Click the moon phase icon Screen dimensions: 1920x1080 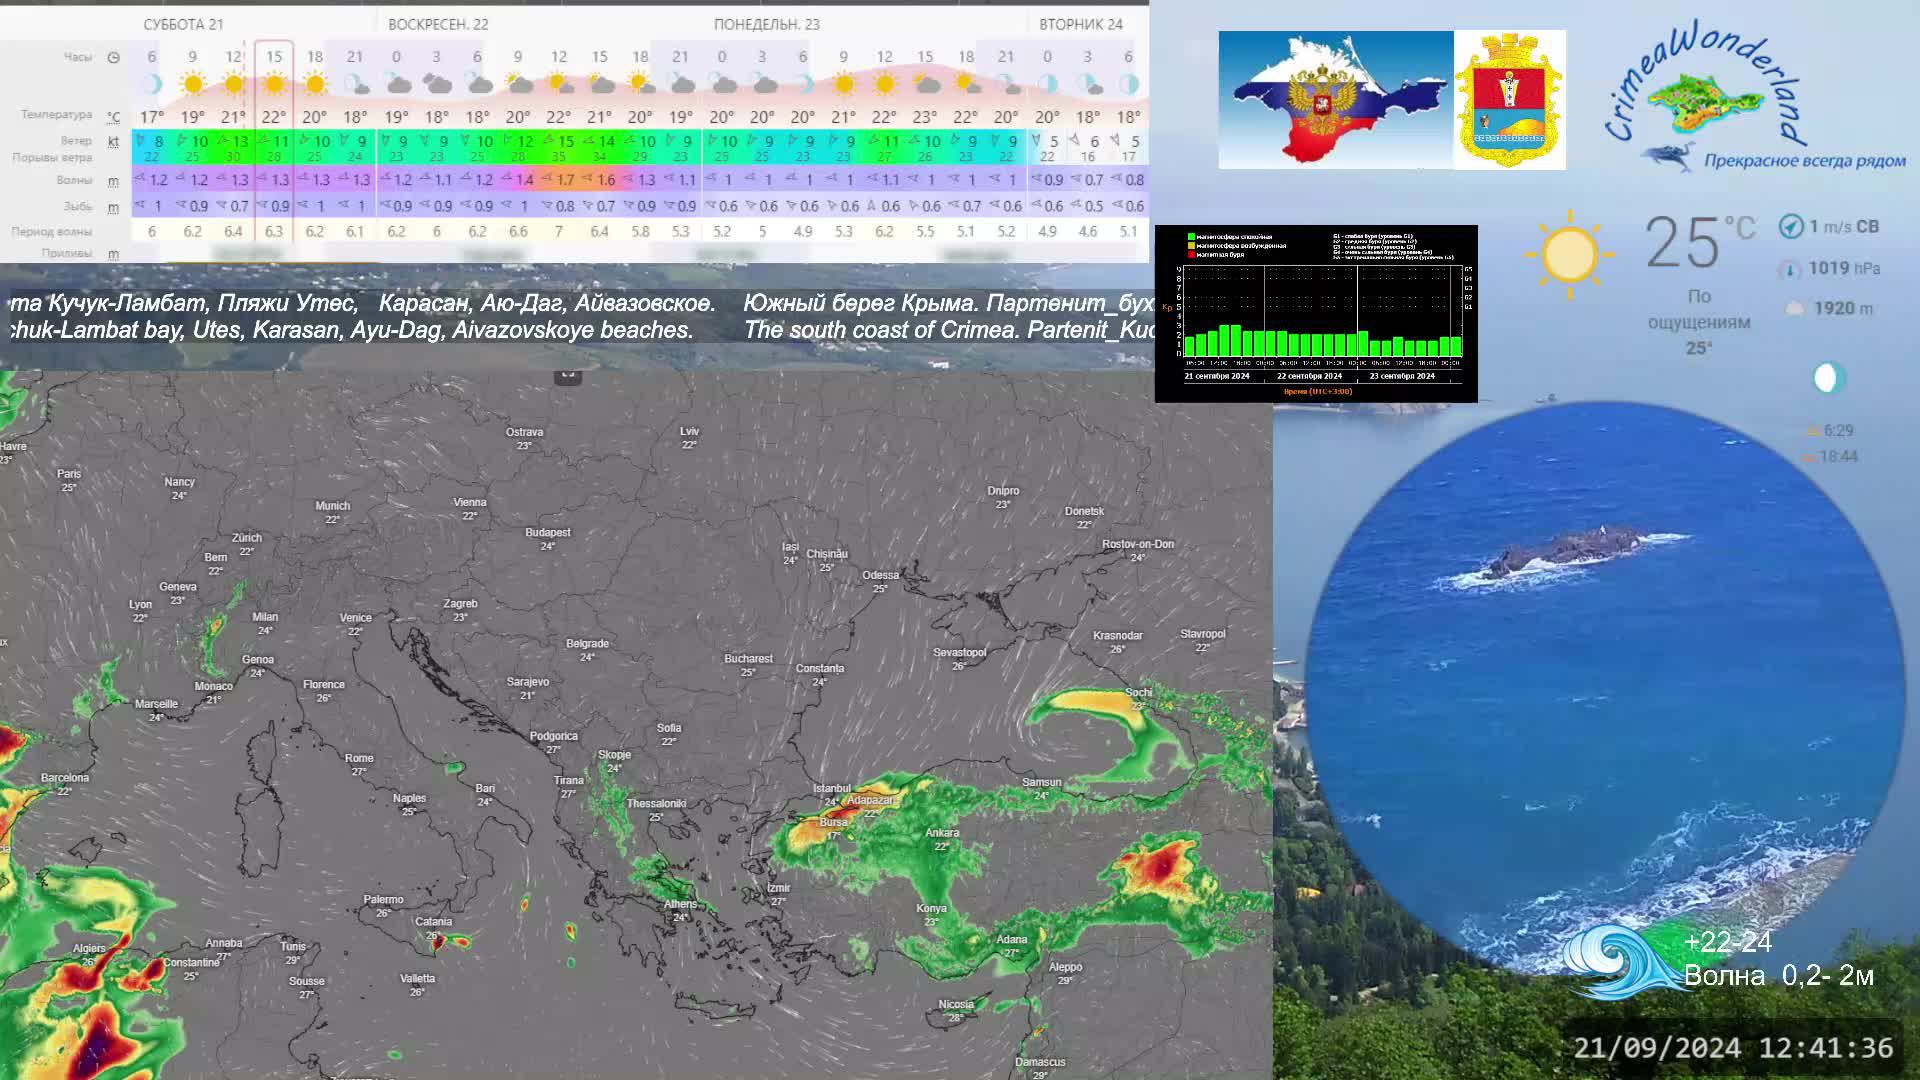(x=1828, y=378)
